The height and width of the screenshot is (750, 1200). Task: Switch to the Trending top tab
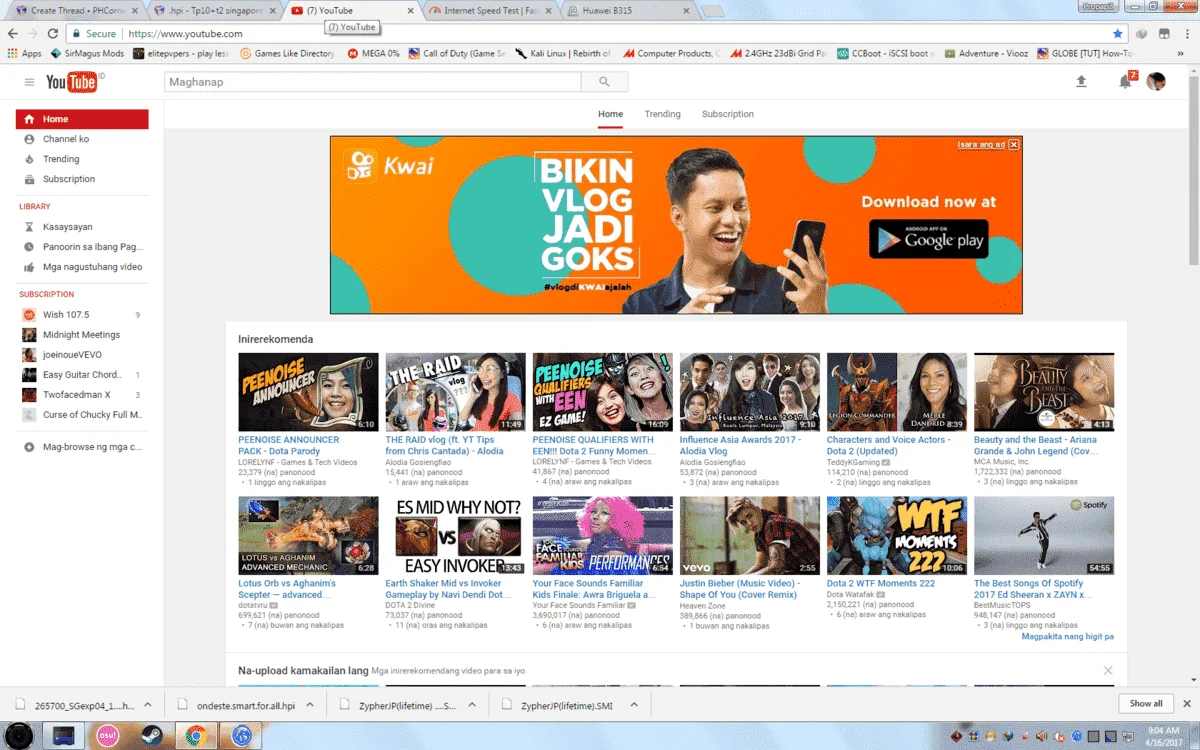(662, 114)
